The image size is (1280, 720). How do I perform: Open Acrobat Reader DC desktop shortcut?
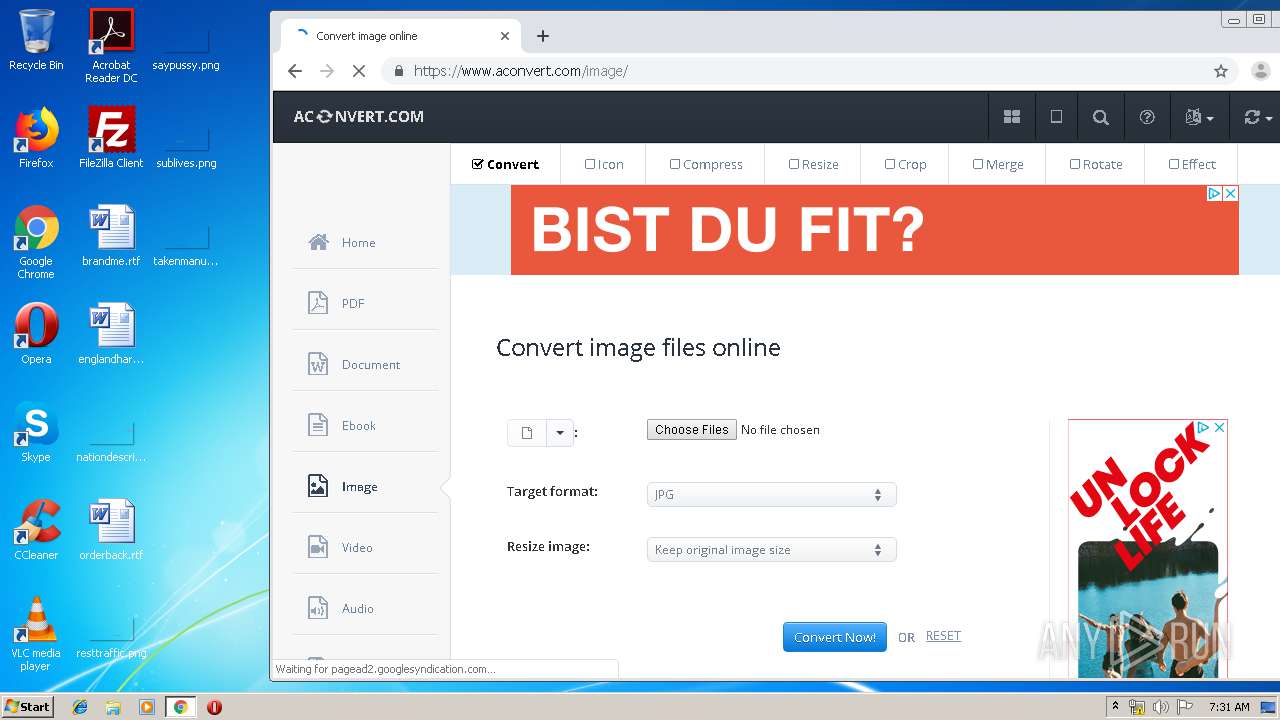(x=111, y=46)
